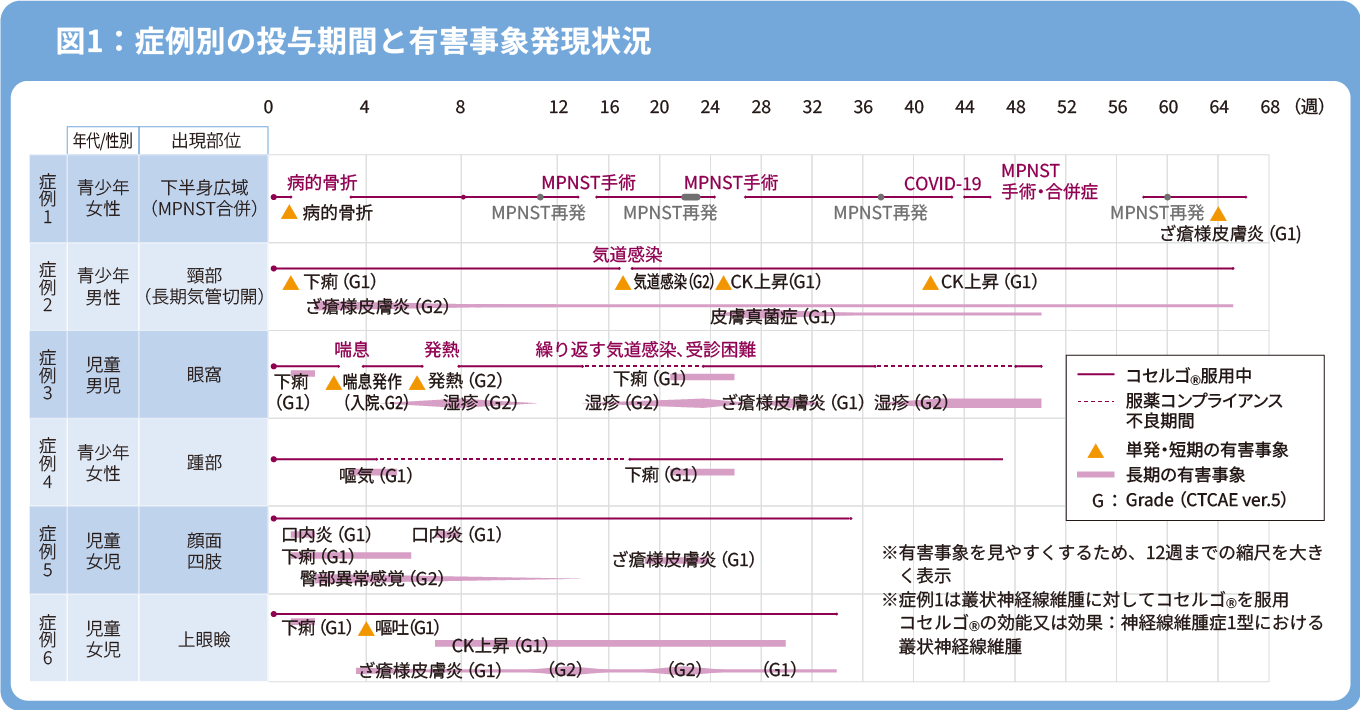This screenshot has height=710, width=1360.
Task: Select the 頸部 (長期気管切開) cell
Action: [x=205, y=286]
